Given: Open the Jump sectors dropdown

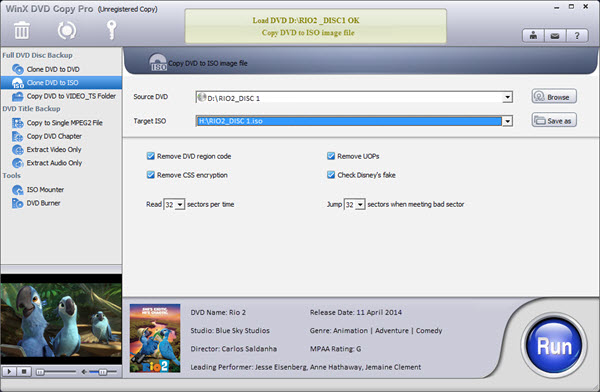Looking at the screenshot, I should [360, 205].
